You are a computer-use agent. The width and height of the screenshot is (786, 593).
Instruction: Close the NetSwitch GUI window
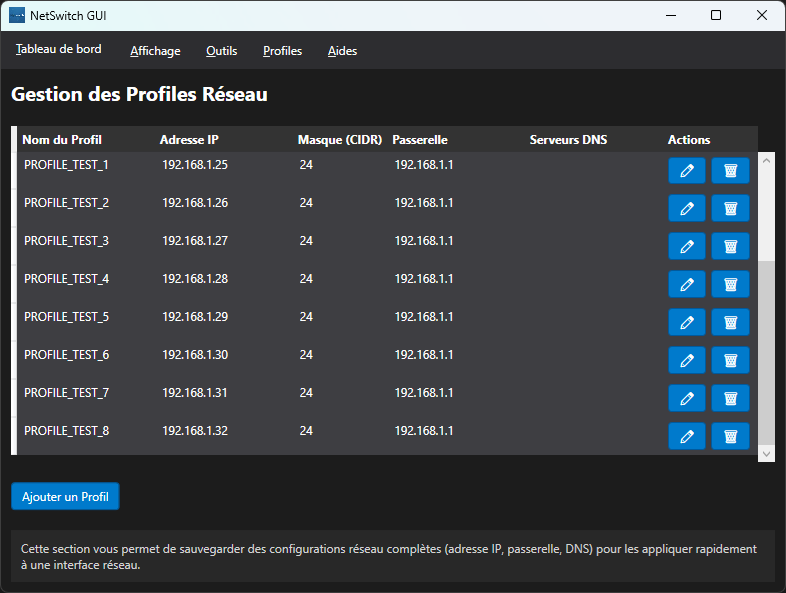762,16
